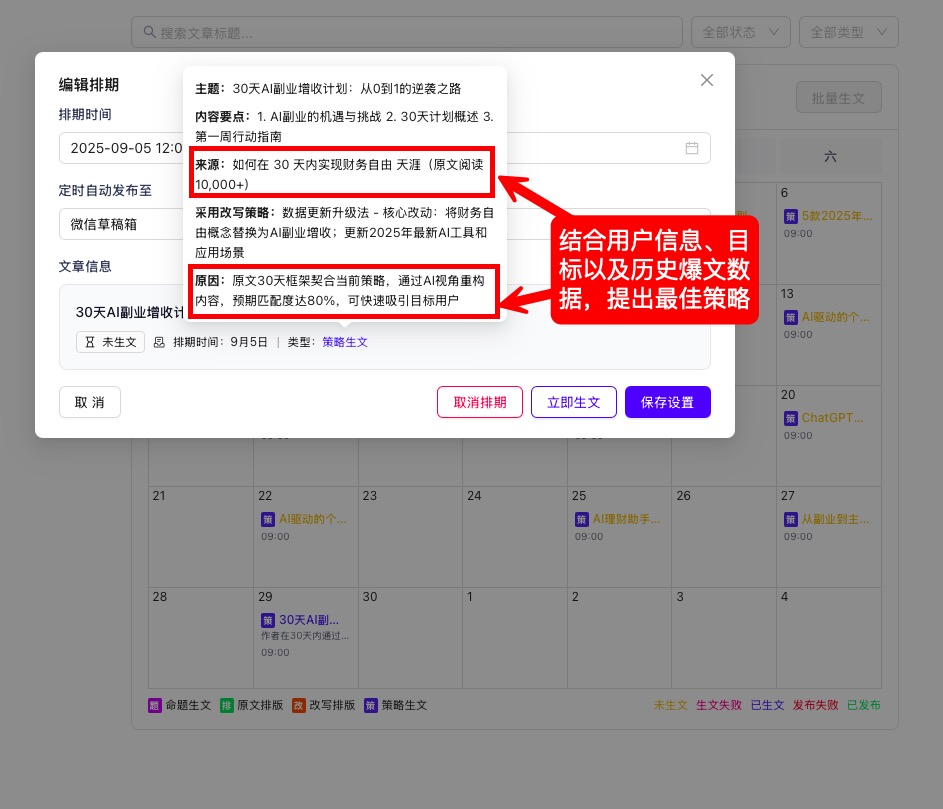Open the calendar picker icon in 排期时间 field
This screenshot has height=809, width=943.
pyautogui.click(x=693, y=147)
